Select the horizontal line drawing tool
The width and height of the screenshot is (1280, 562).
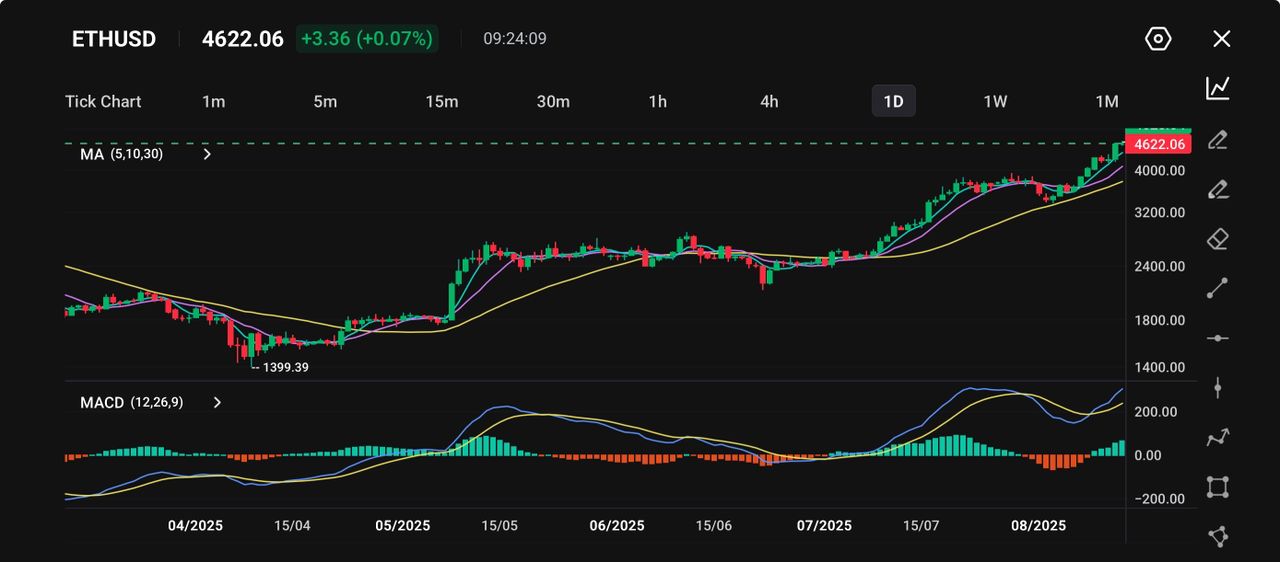coord(1217,338)
